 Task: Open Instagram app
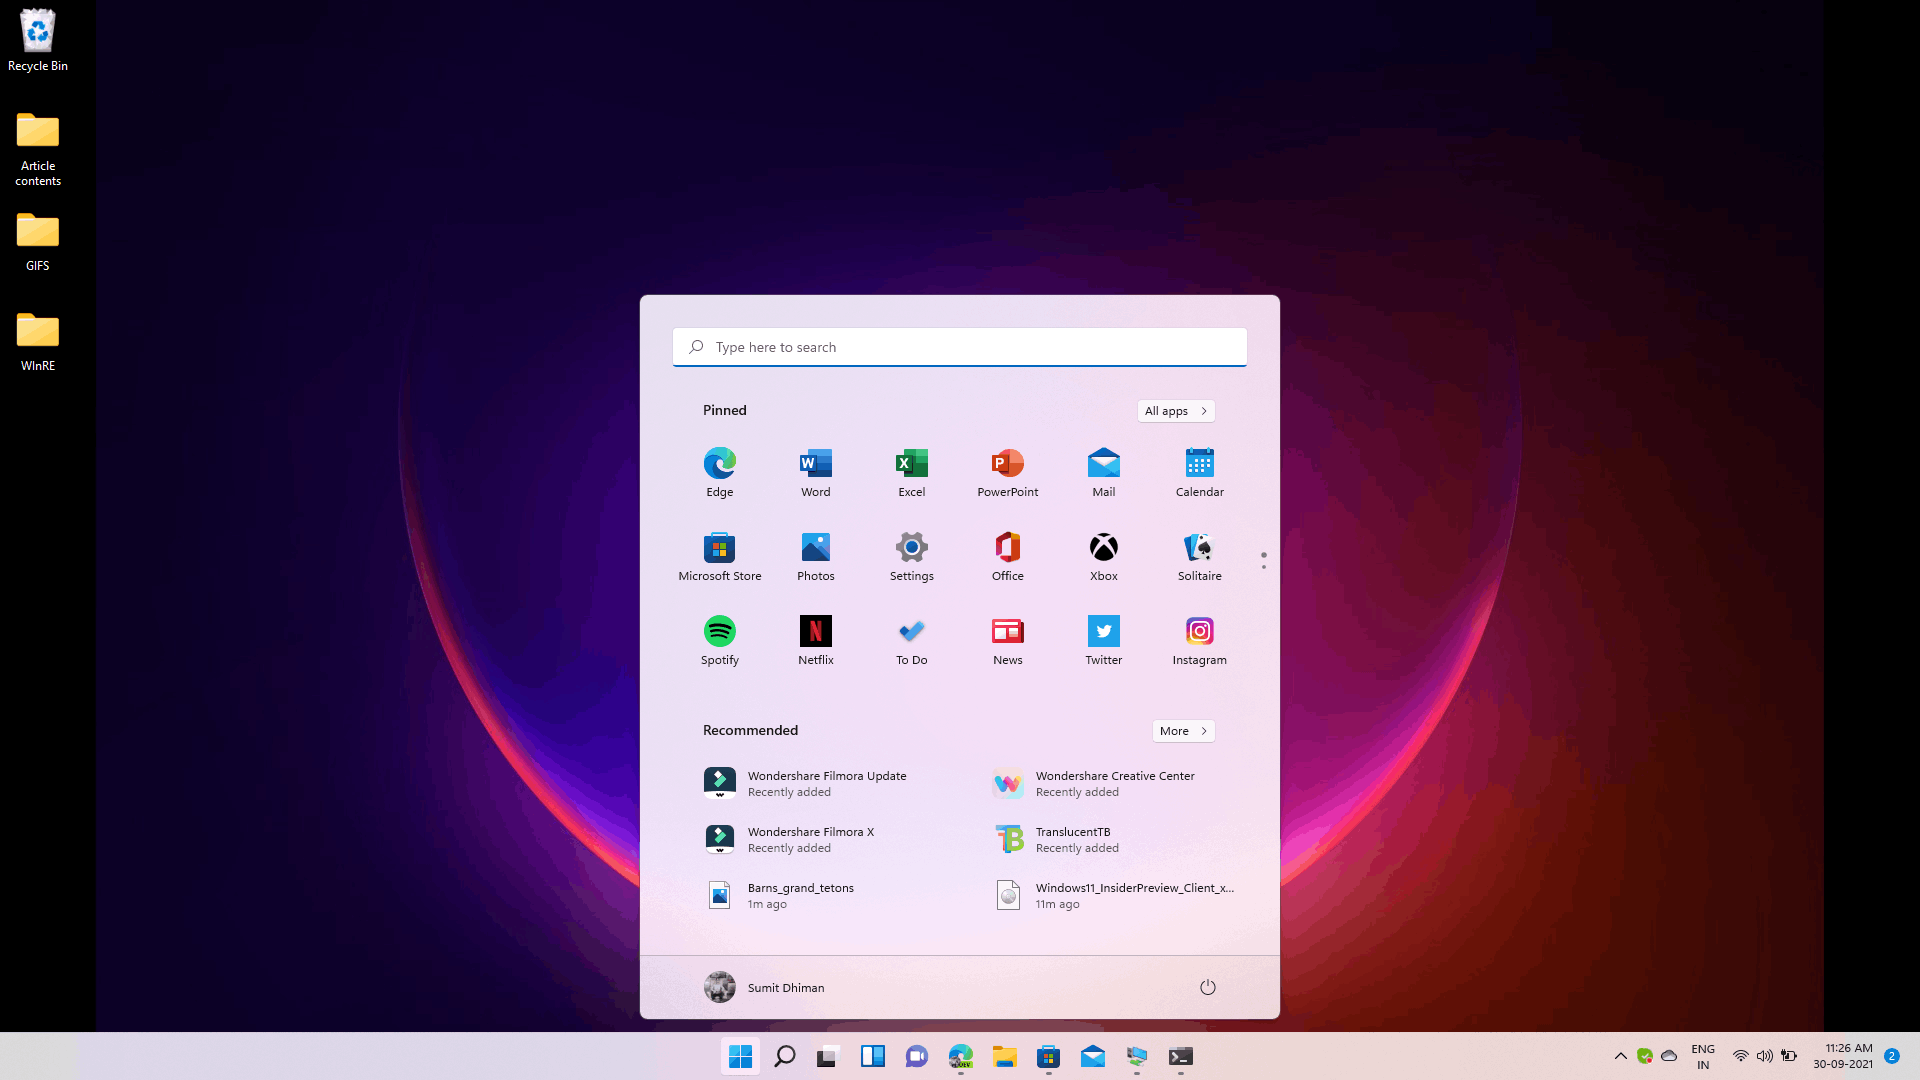point(1199,630)
